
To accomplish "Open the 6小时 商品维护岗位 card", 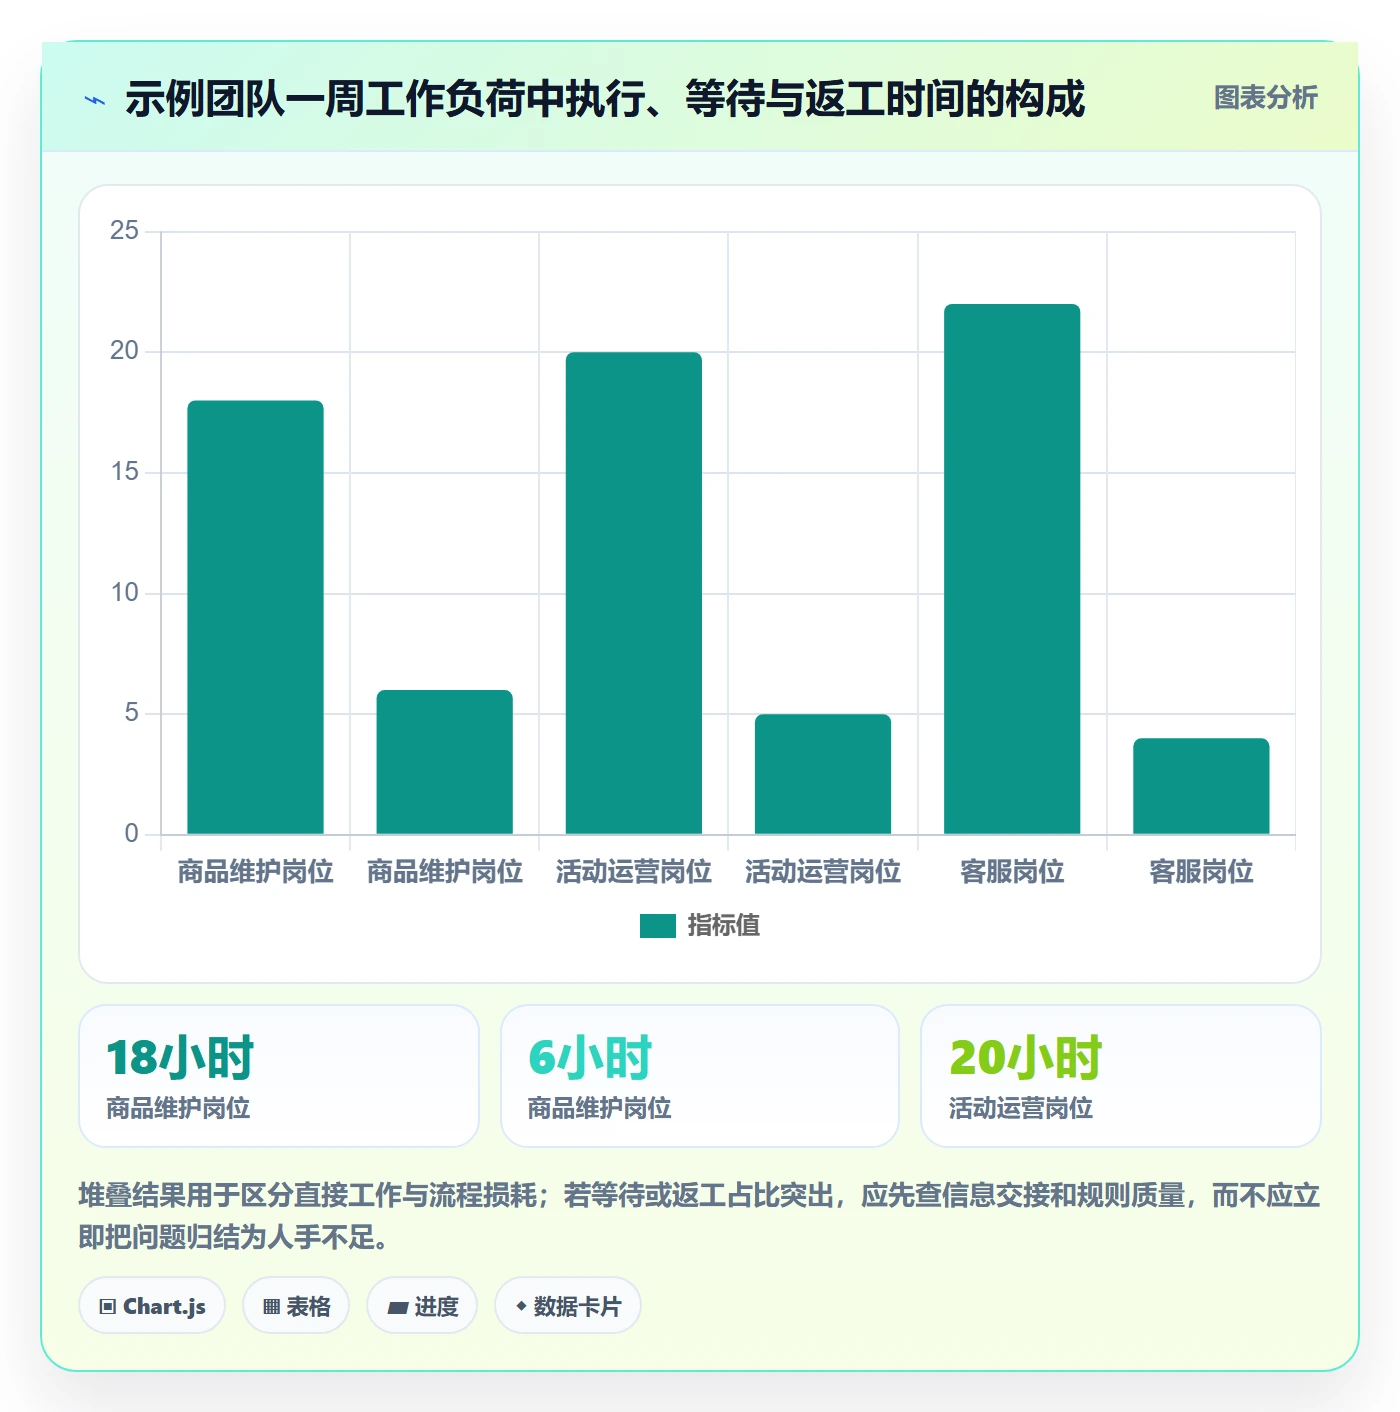I will 700,1076.
